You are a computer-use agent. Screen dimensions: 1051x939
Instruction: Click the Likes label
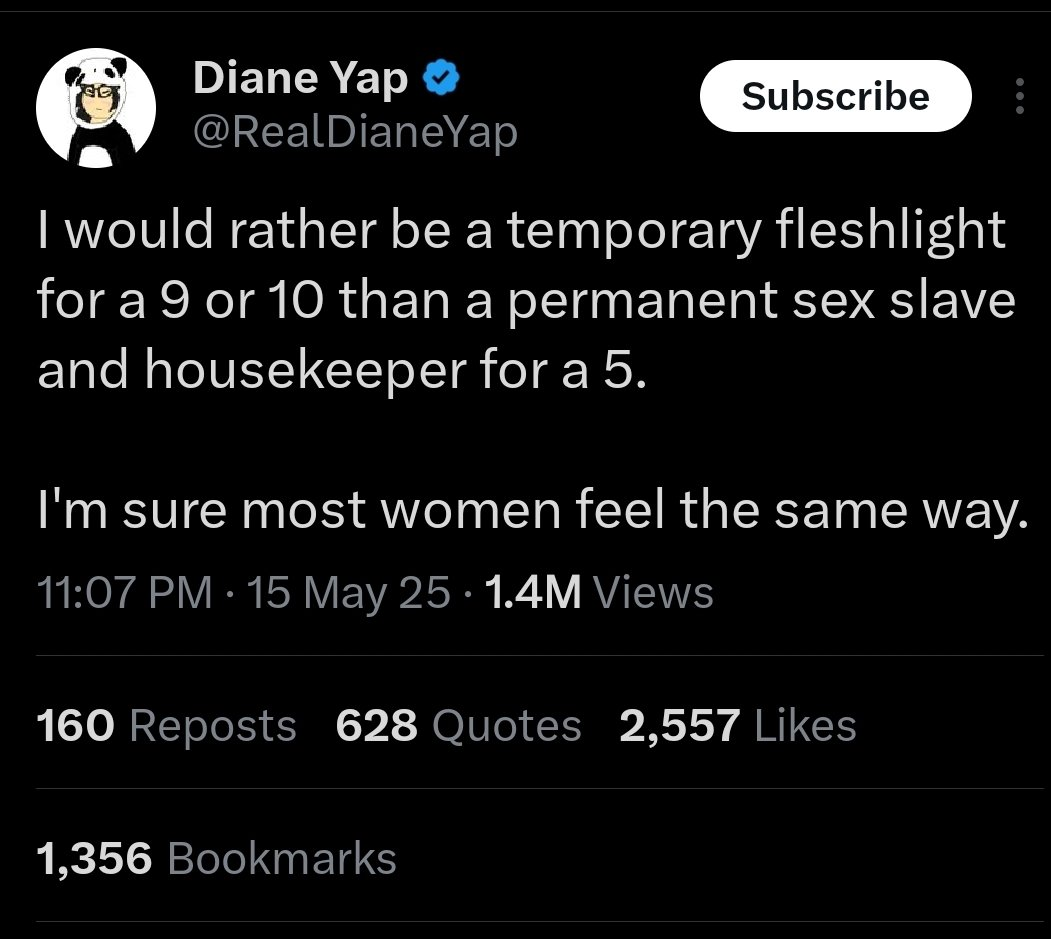point(804,725)
